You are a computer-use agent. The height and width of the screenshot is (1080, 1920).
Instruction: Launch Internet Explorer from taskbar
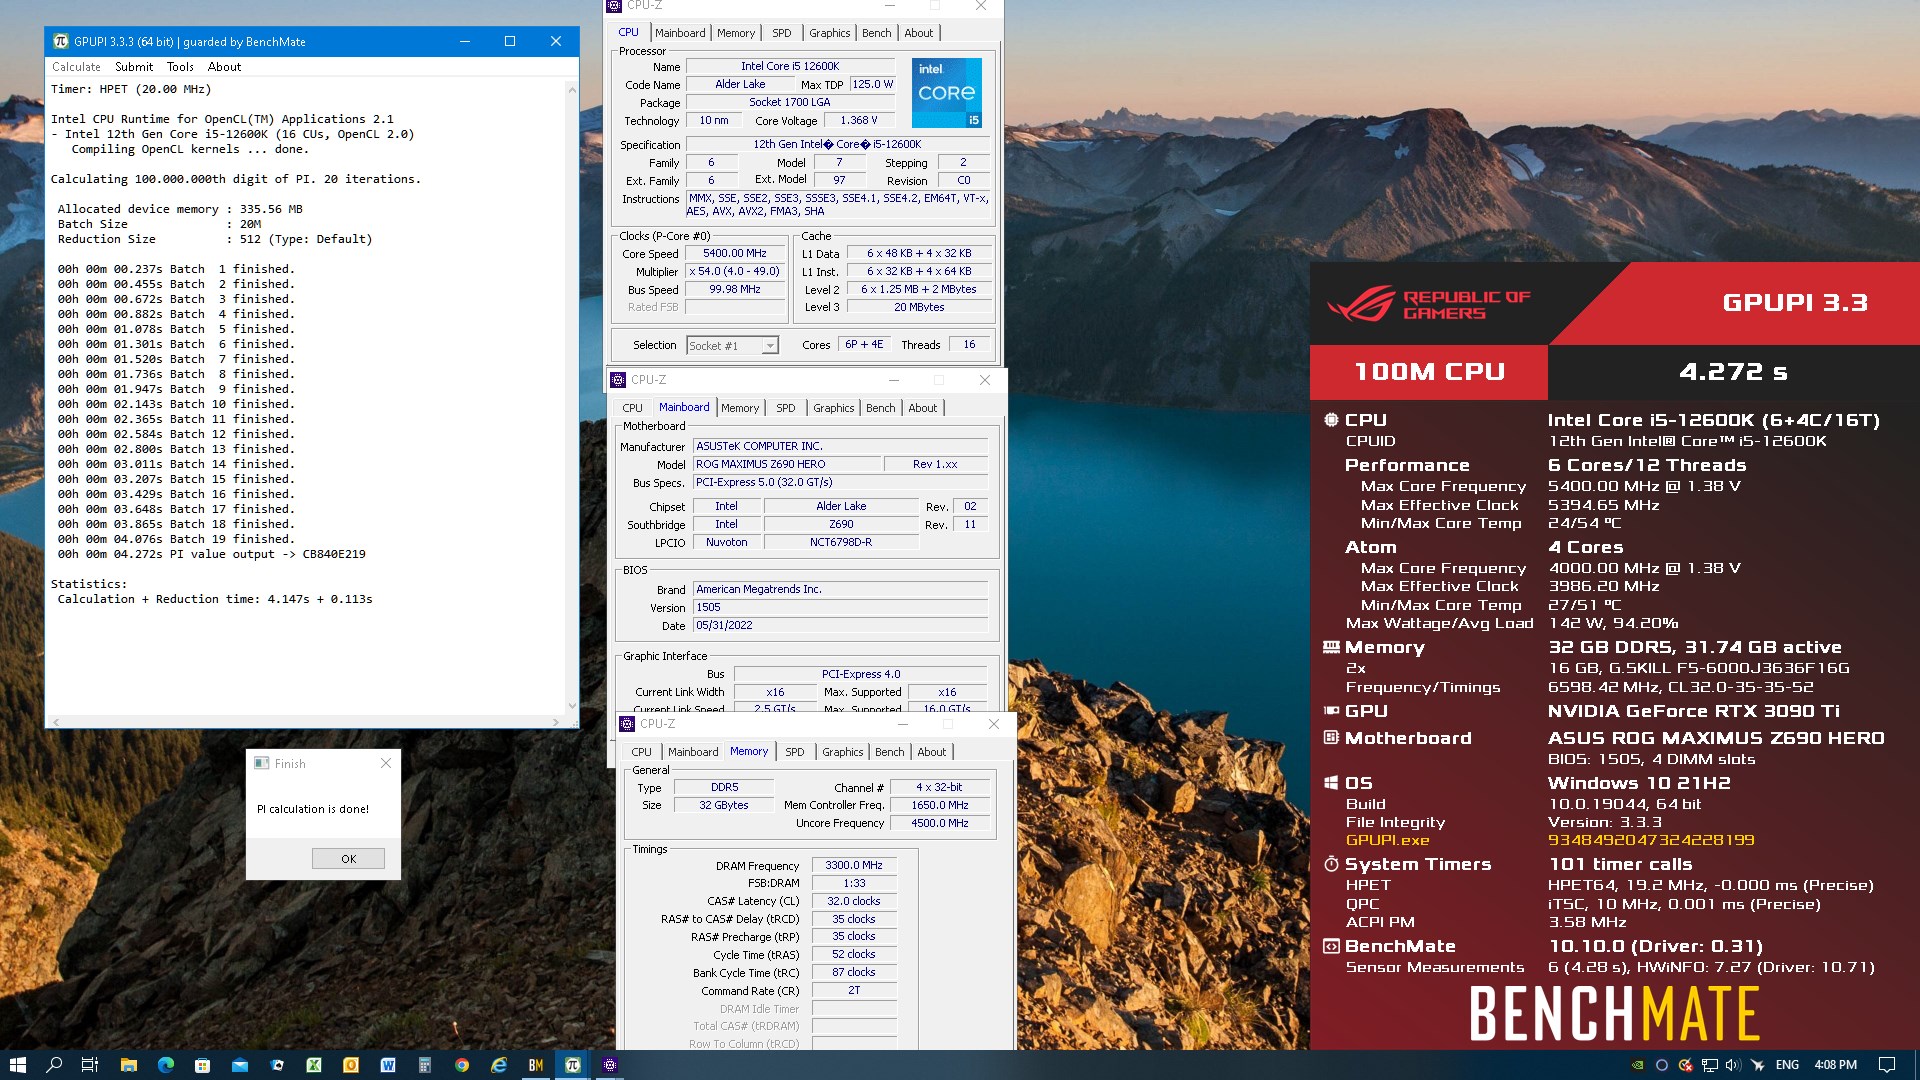coord(499,1065)
